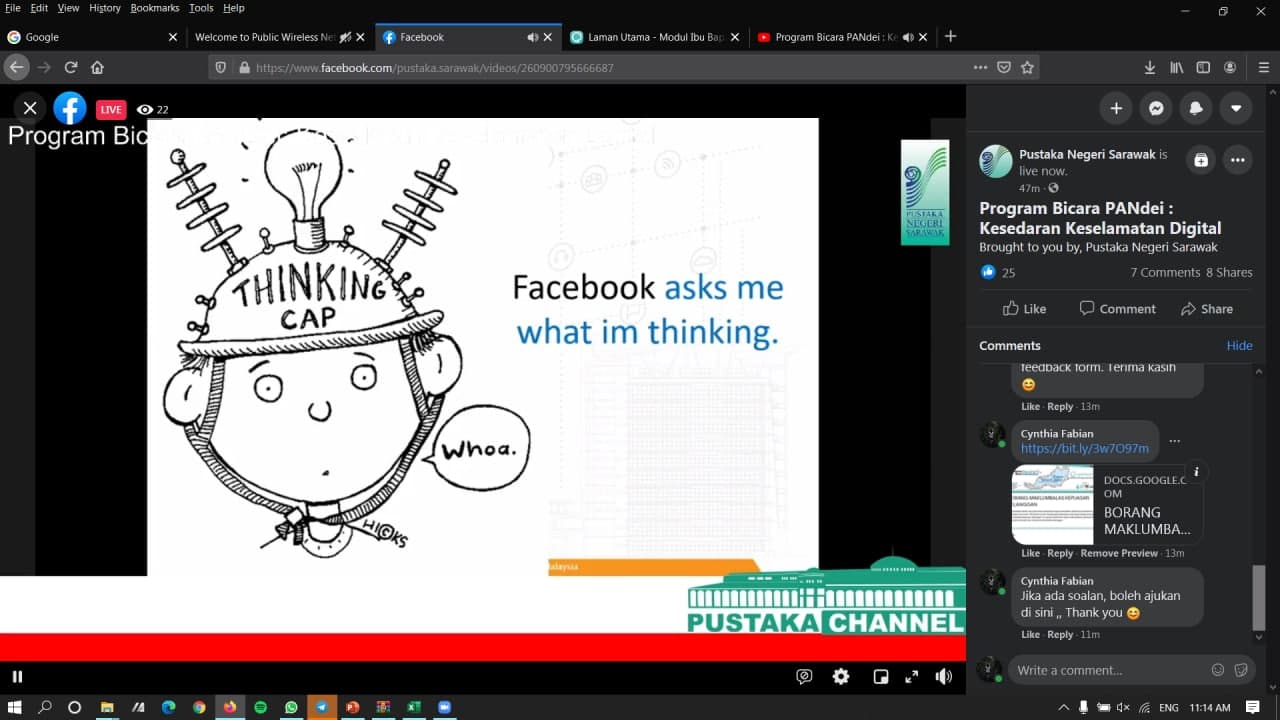This screenshot has width=1280, height=720.
Task: Mute audio on the YouTube tab
Action: click(908, 37)
